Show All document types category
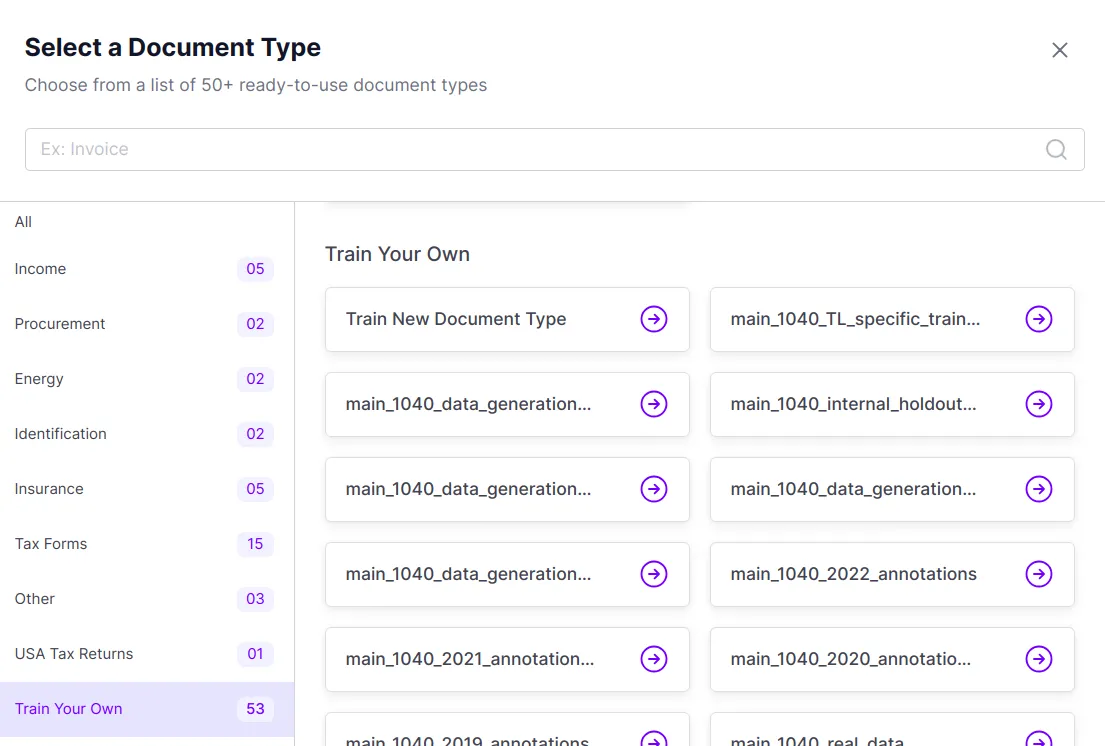The image size is (1105, 746). (x=147, y=222)
